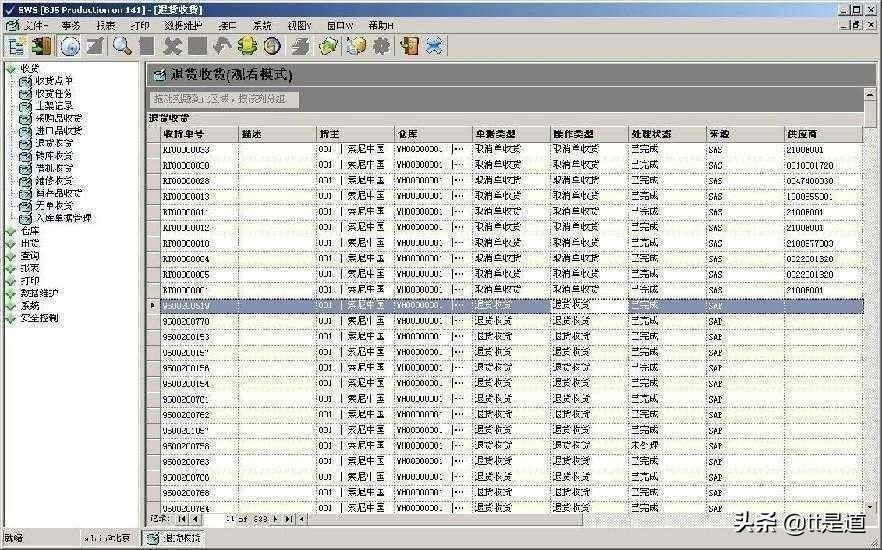The image size is (882, 550).
Task: Sort by the 来源 column header
Action: 745,134
